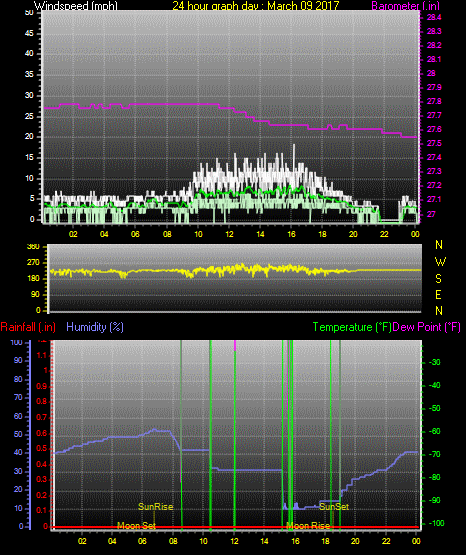The height and width of the screenshot is (555, 466).
Task: Click the bottom compass letter "N"
Action: [439, 310]
